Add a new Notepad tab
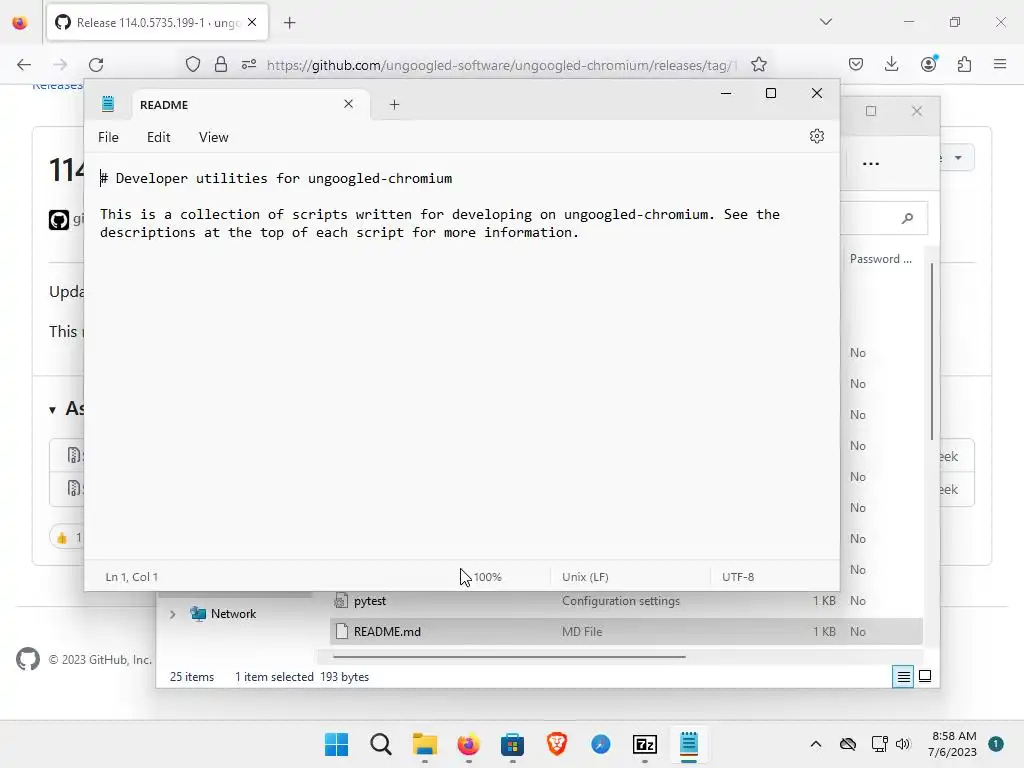The width and height of the screenshot is (1024, 768). click(x=394, y=104)
